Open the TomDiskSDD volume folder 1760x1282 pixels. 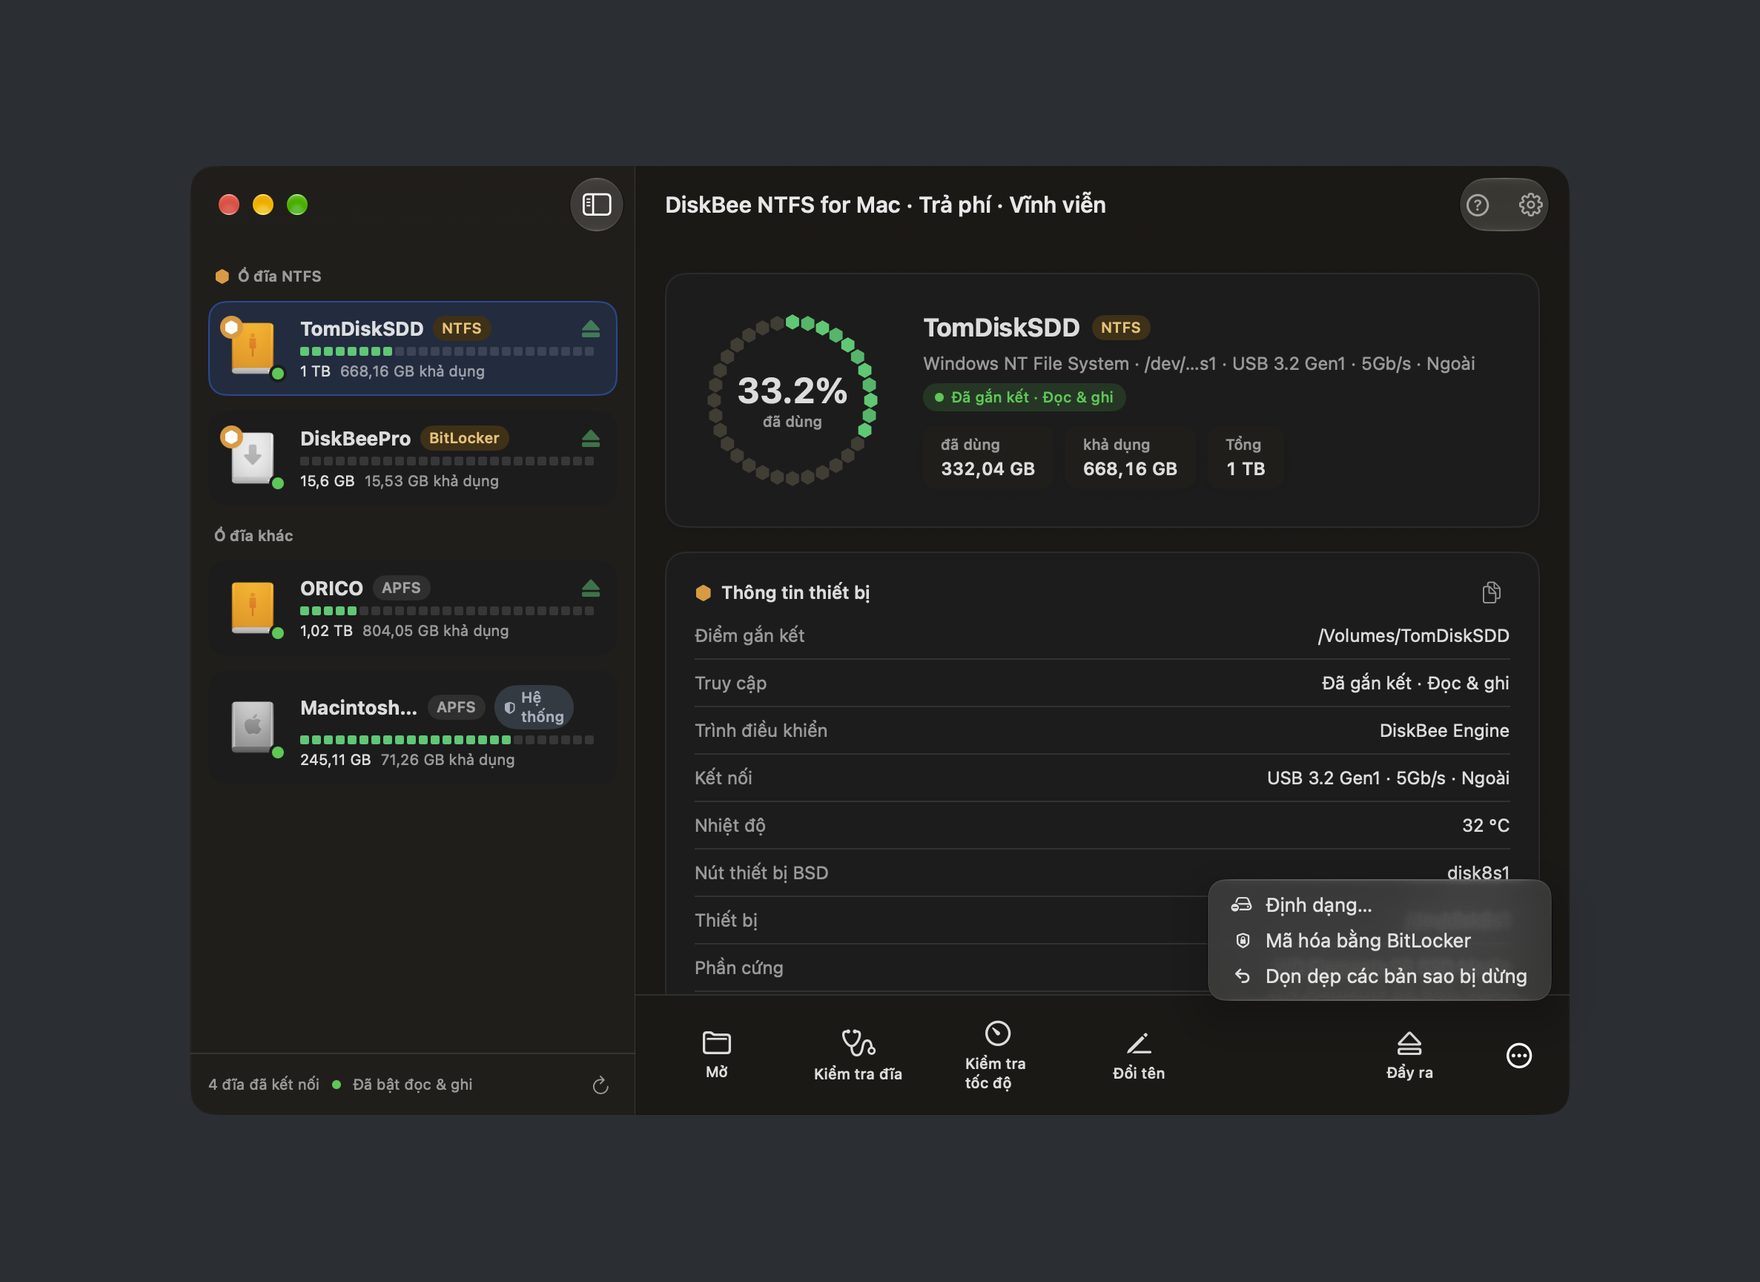click(717, 1055)
